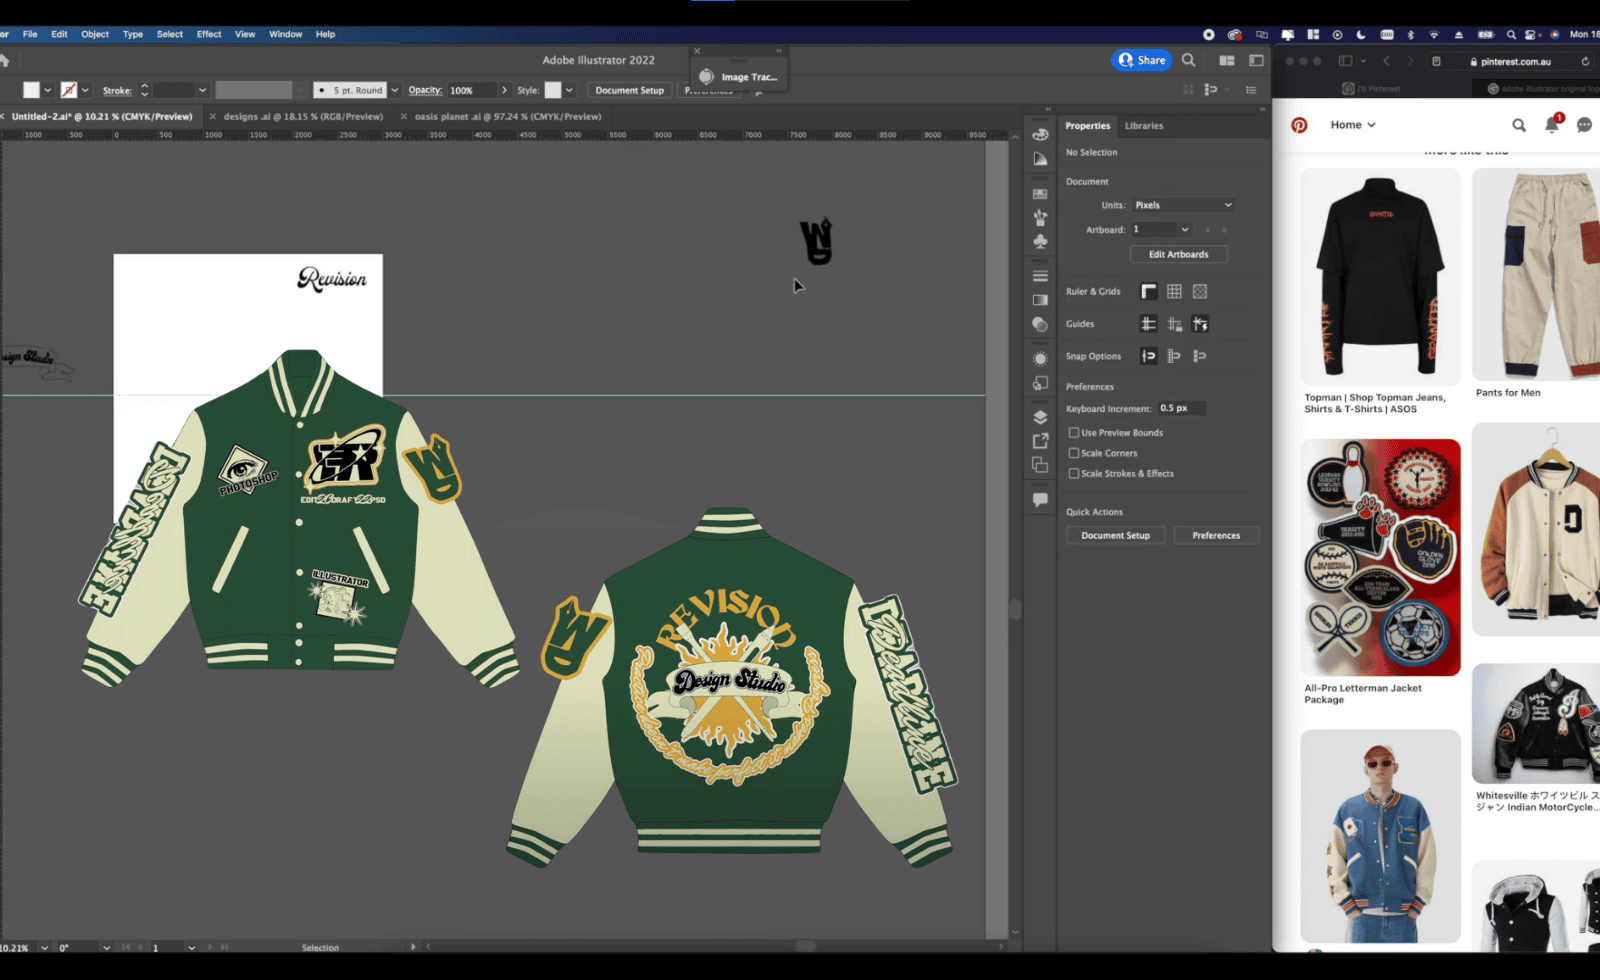Viewport: 1600px width, 980px height.
Task: Toggle Show Rulers in Ruler & Grids
Action: click(x=1149, y=291)
